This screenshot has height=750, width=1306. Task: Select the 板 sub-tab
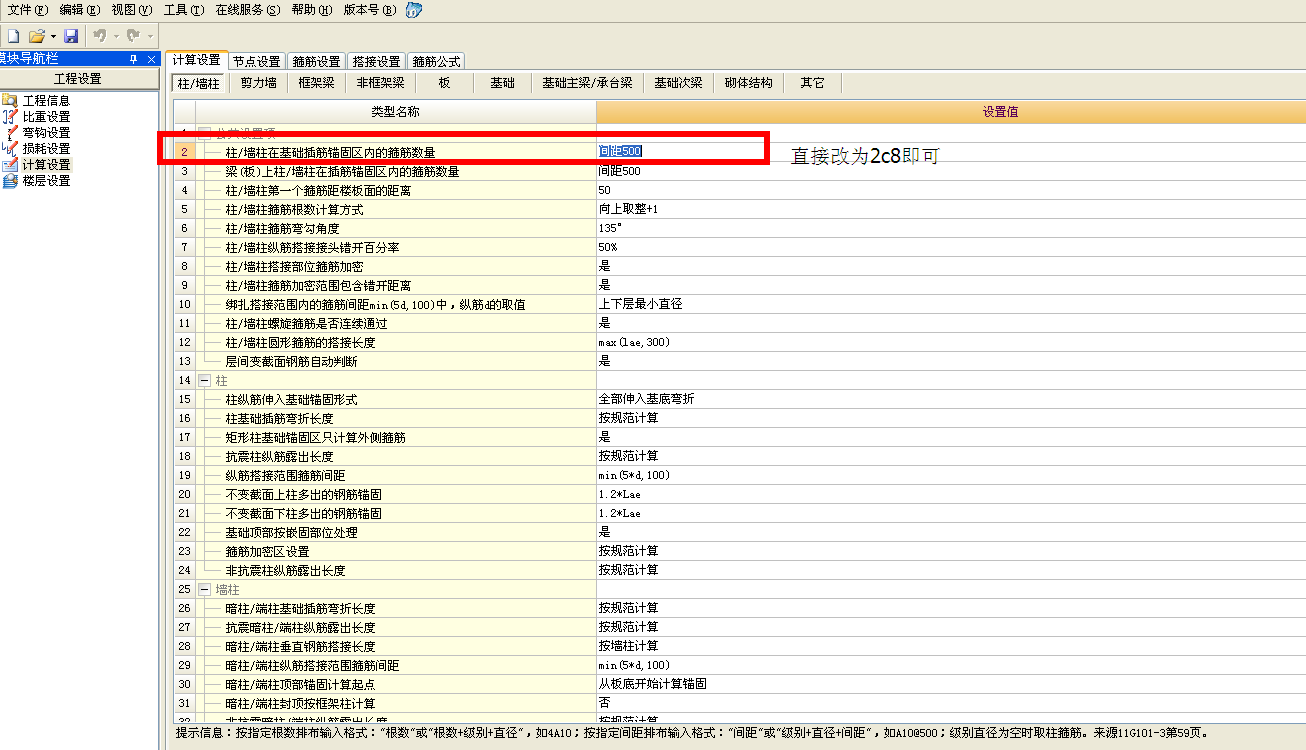(x=444, y=83)
